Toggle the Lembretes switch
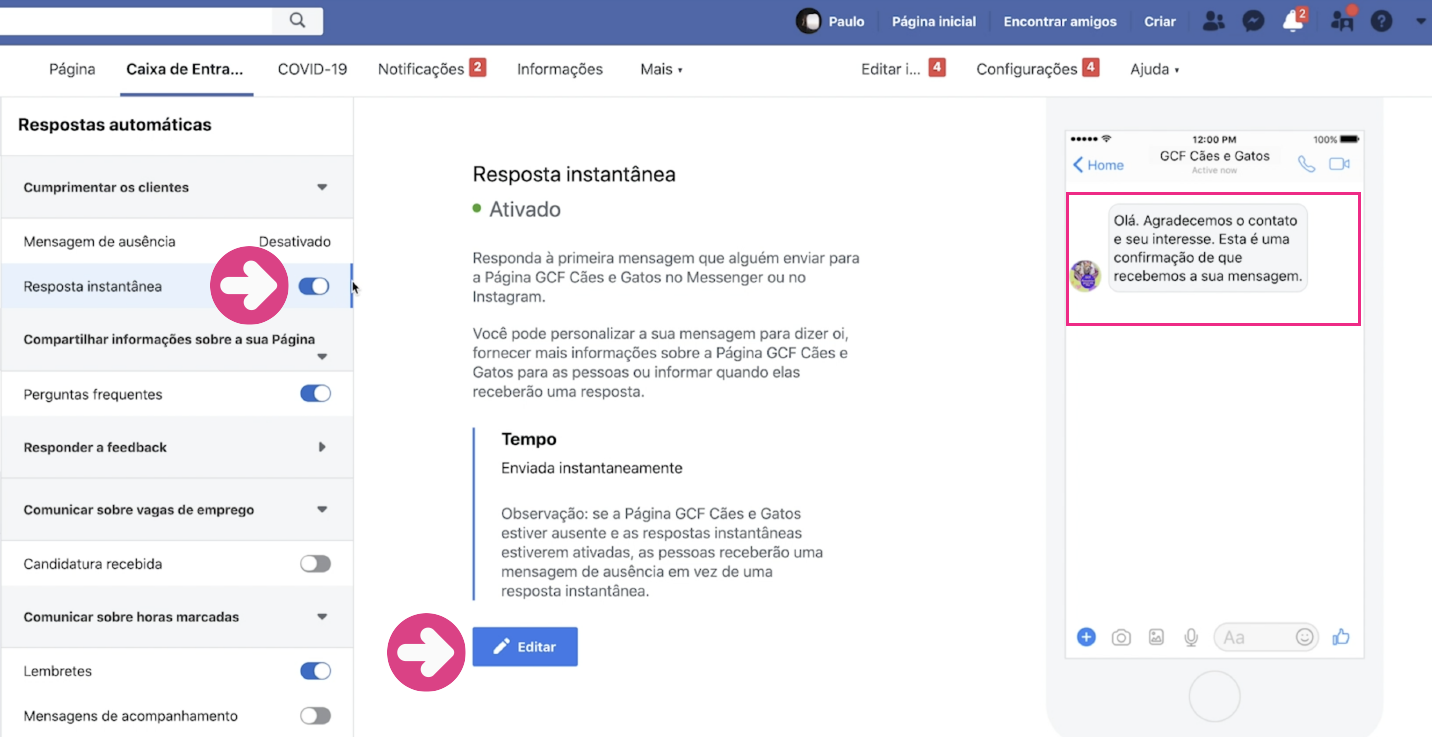 315,671
